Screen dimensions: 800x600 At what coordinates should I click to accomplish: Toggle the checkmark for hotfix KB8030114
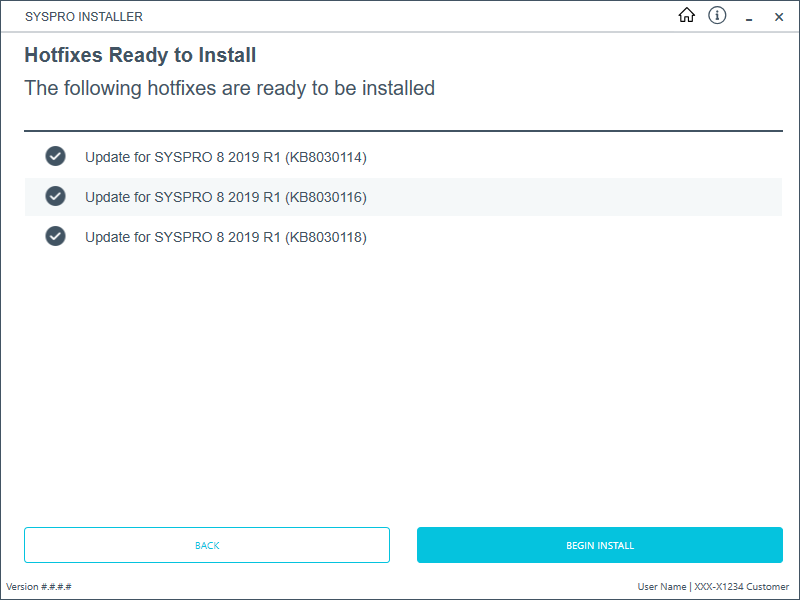pos(55,156)
